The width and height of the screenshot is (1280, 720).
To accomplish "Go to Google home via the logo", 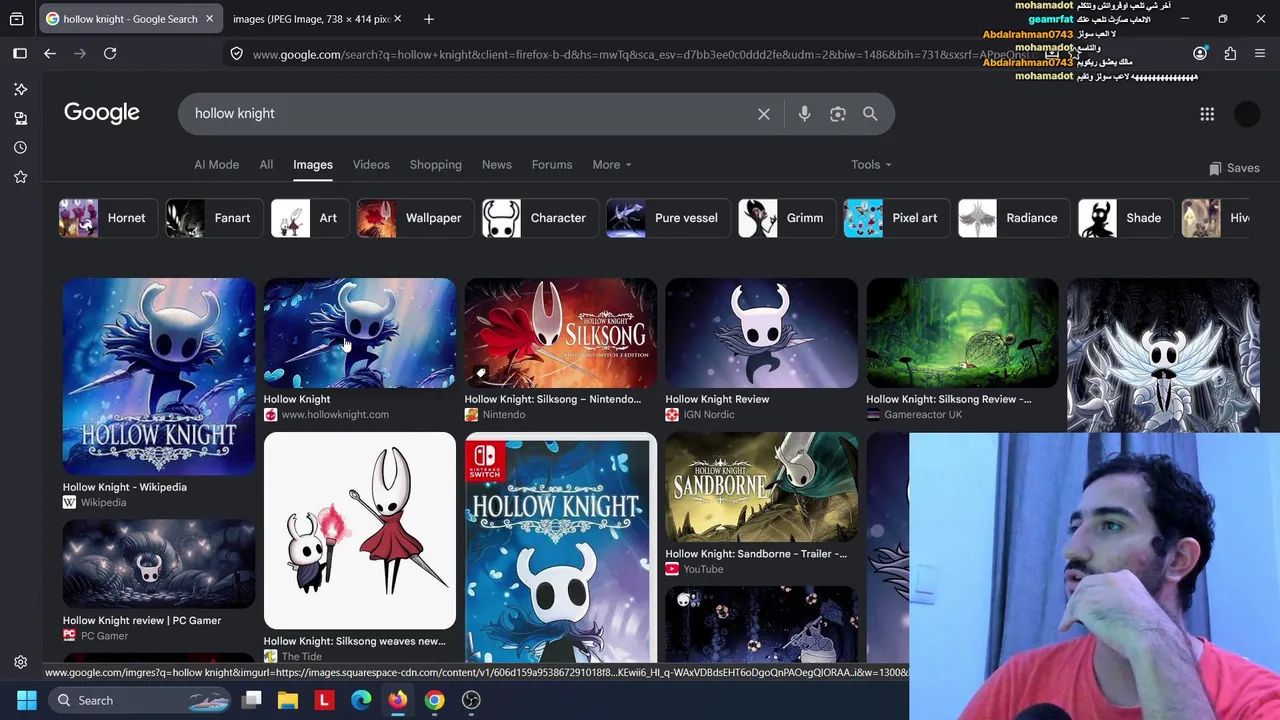I will [x=102, y=112].
